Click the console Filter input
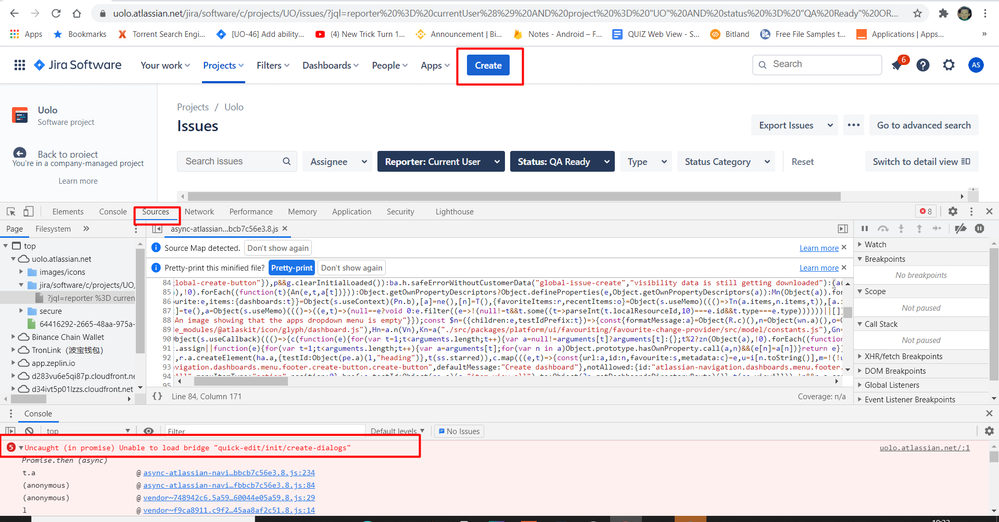This screenshot has height=522, width=999. pyautogui.click(x=264, y=431)
